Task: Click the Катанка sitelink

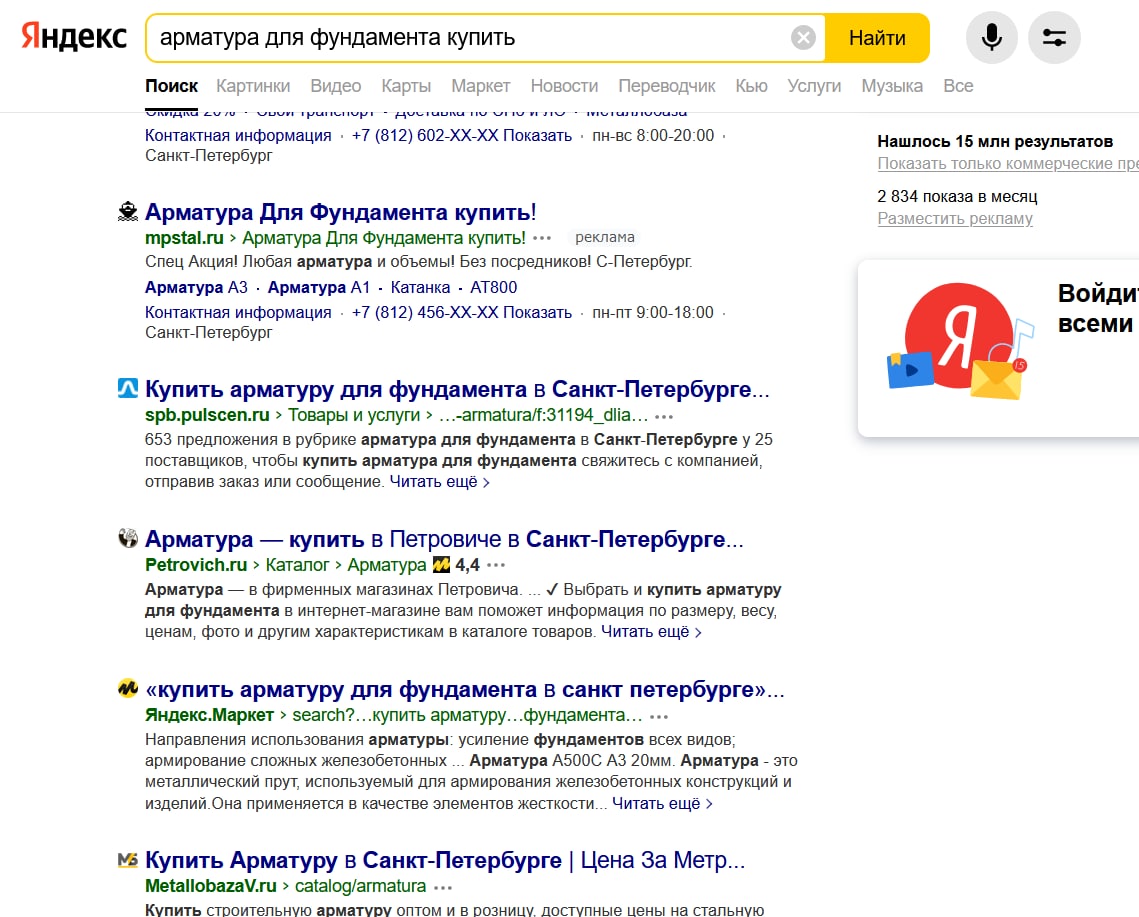Action: point(420,287)
